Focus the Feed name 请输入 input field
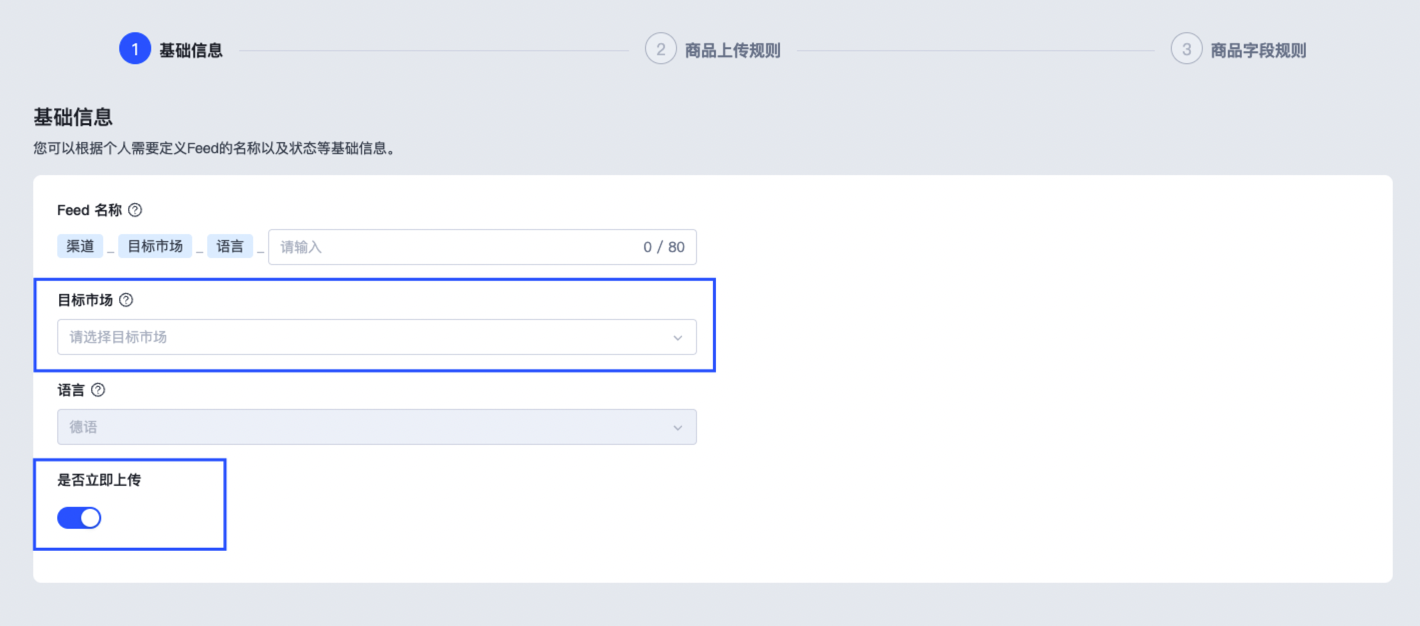Screen dimensions: 1420x626 (x=450, y=247)
